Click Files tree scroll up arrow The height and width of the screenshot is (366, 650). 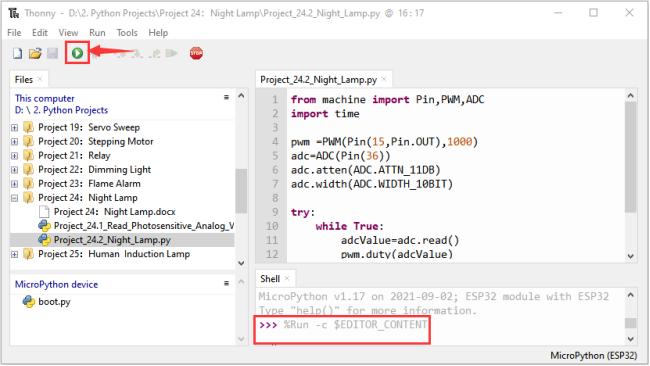coord(241,95)
